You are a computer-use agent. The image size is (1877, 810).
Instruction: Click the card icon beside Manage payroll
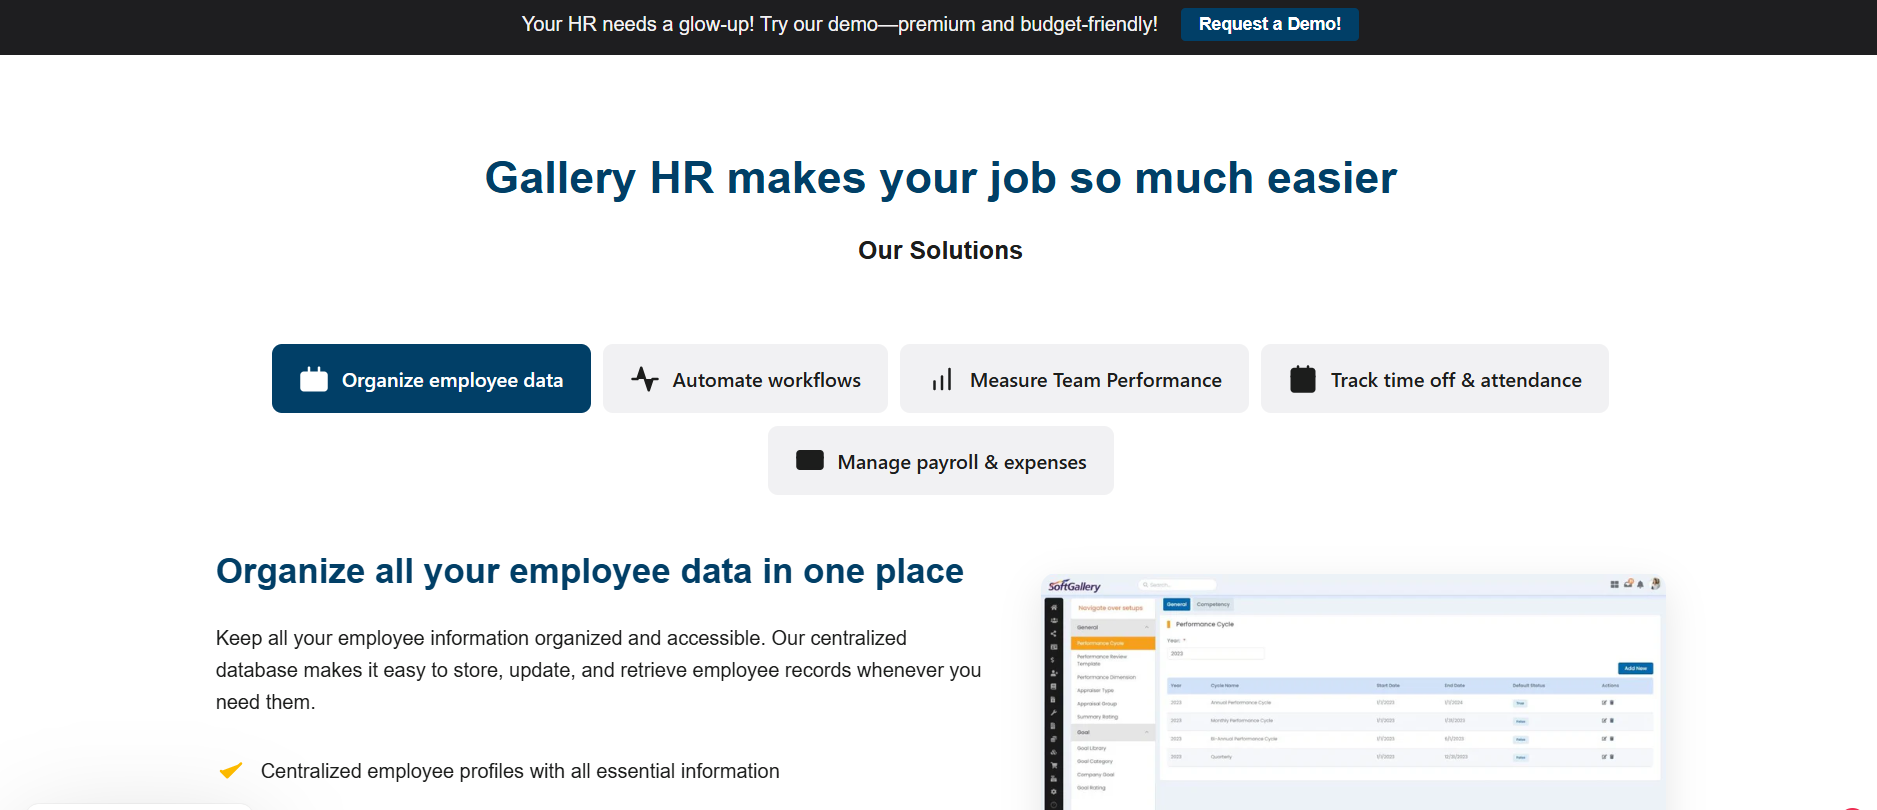click(x=810, y=460)
